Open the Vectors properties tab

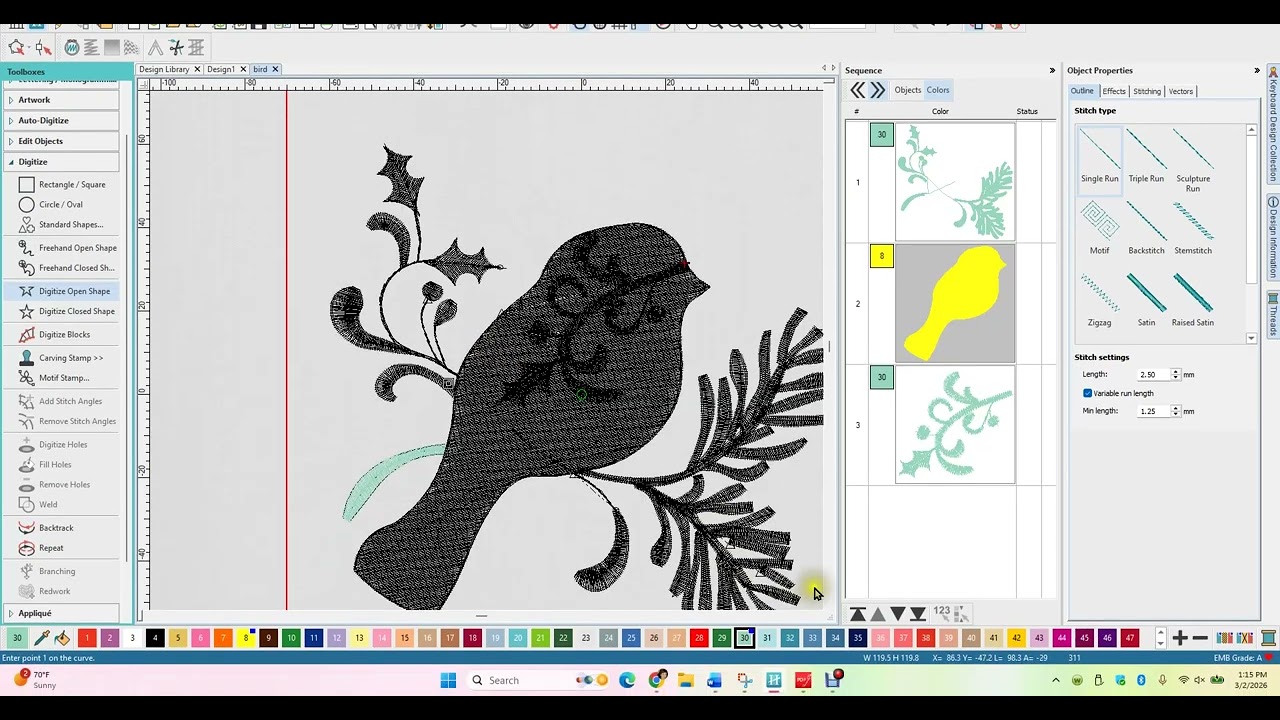point(1181,91)
